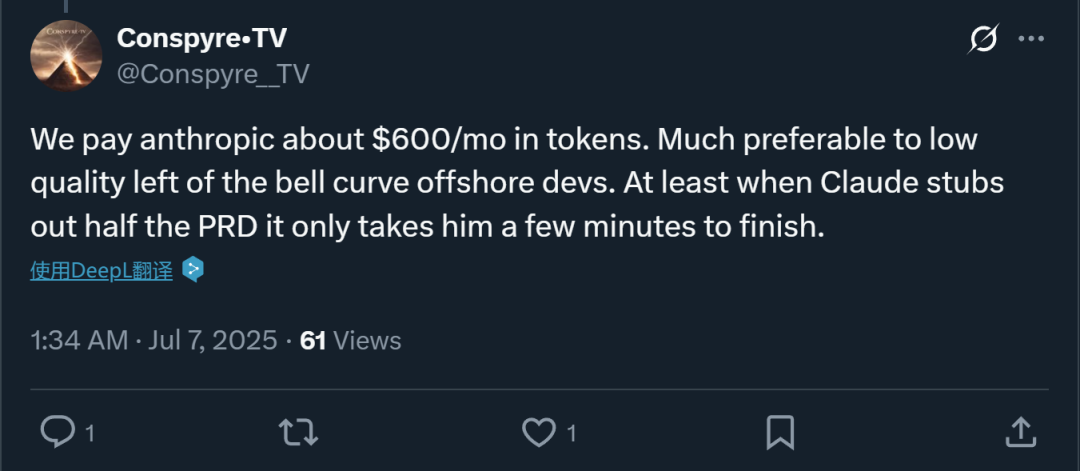Click the Share upload-arrow icon
The height and width of the screenshot is (471, 1080).
pyautogui.click(x=1020, y=432)
